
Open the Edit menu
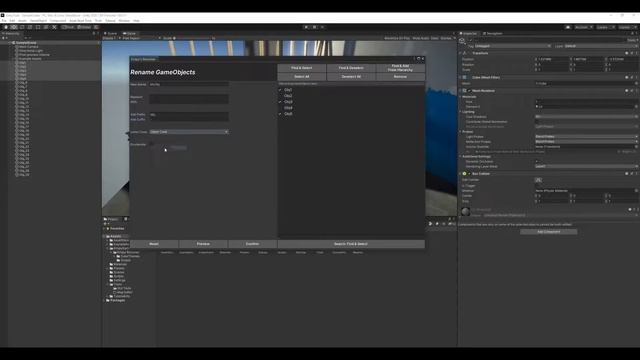pos(12,20)
